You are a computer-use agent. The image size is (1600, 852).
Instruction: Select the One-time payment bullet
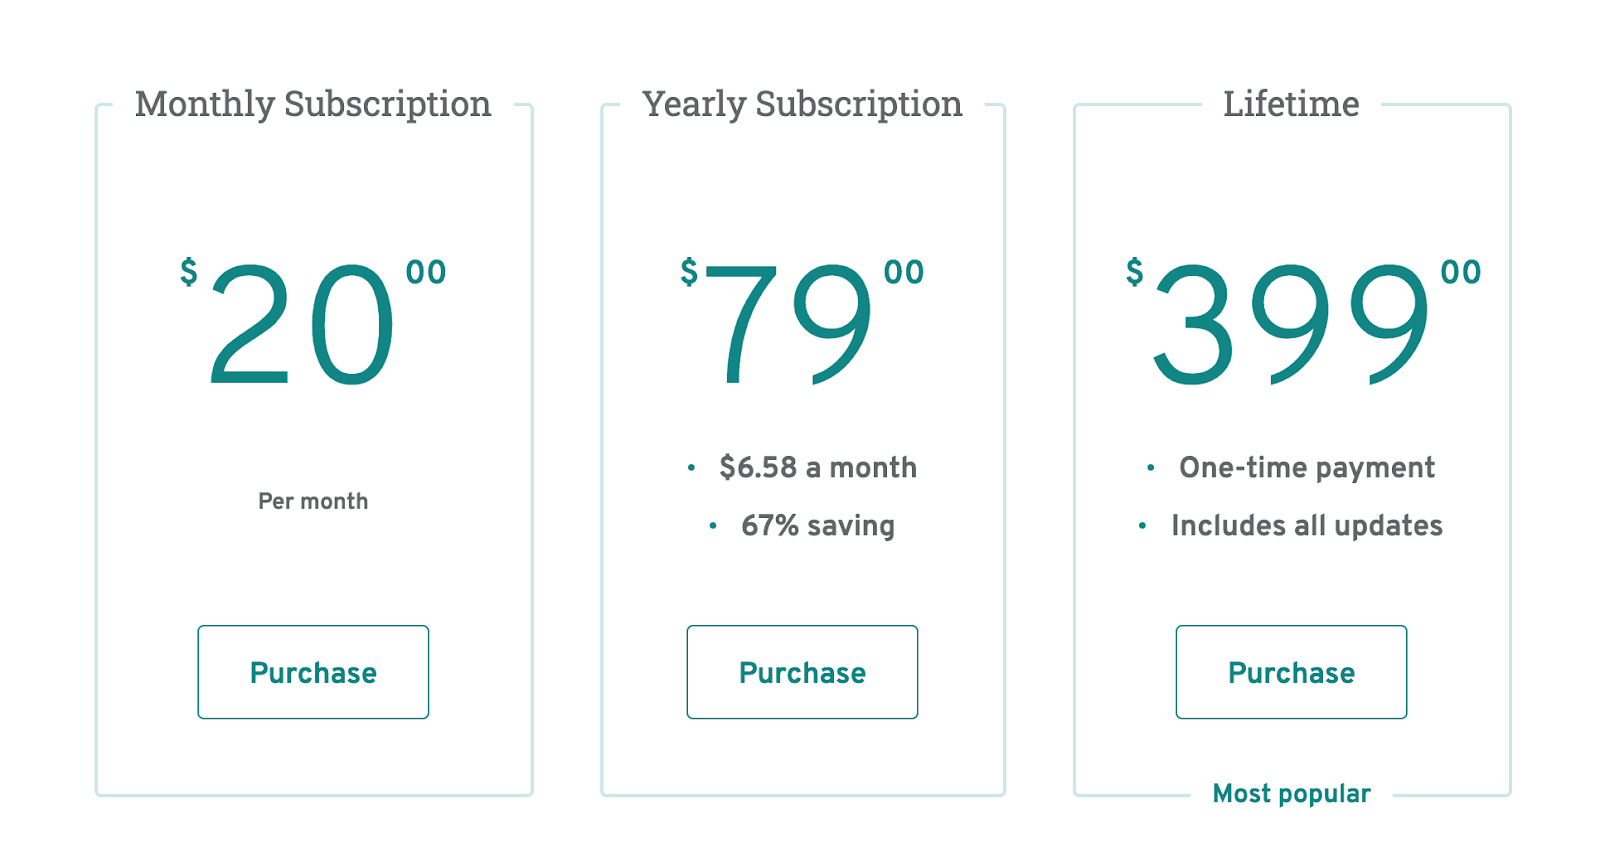point(1306,467)
